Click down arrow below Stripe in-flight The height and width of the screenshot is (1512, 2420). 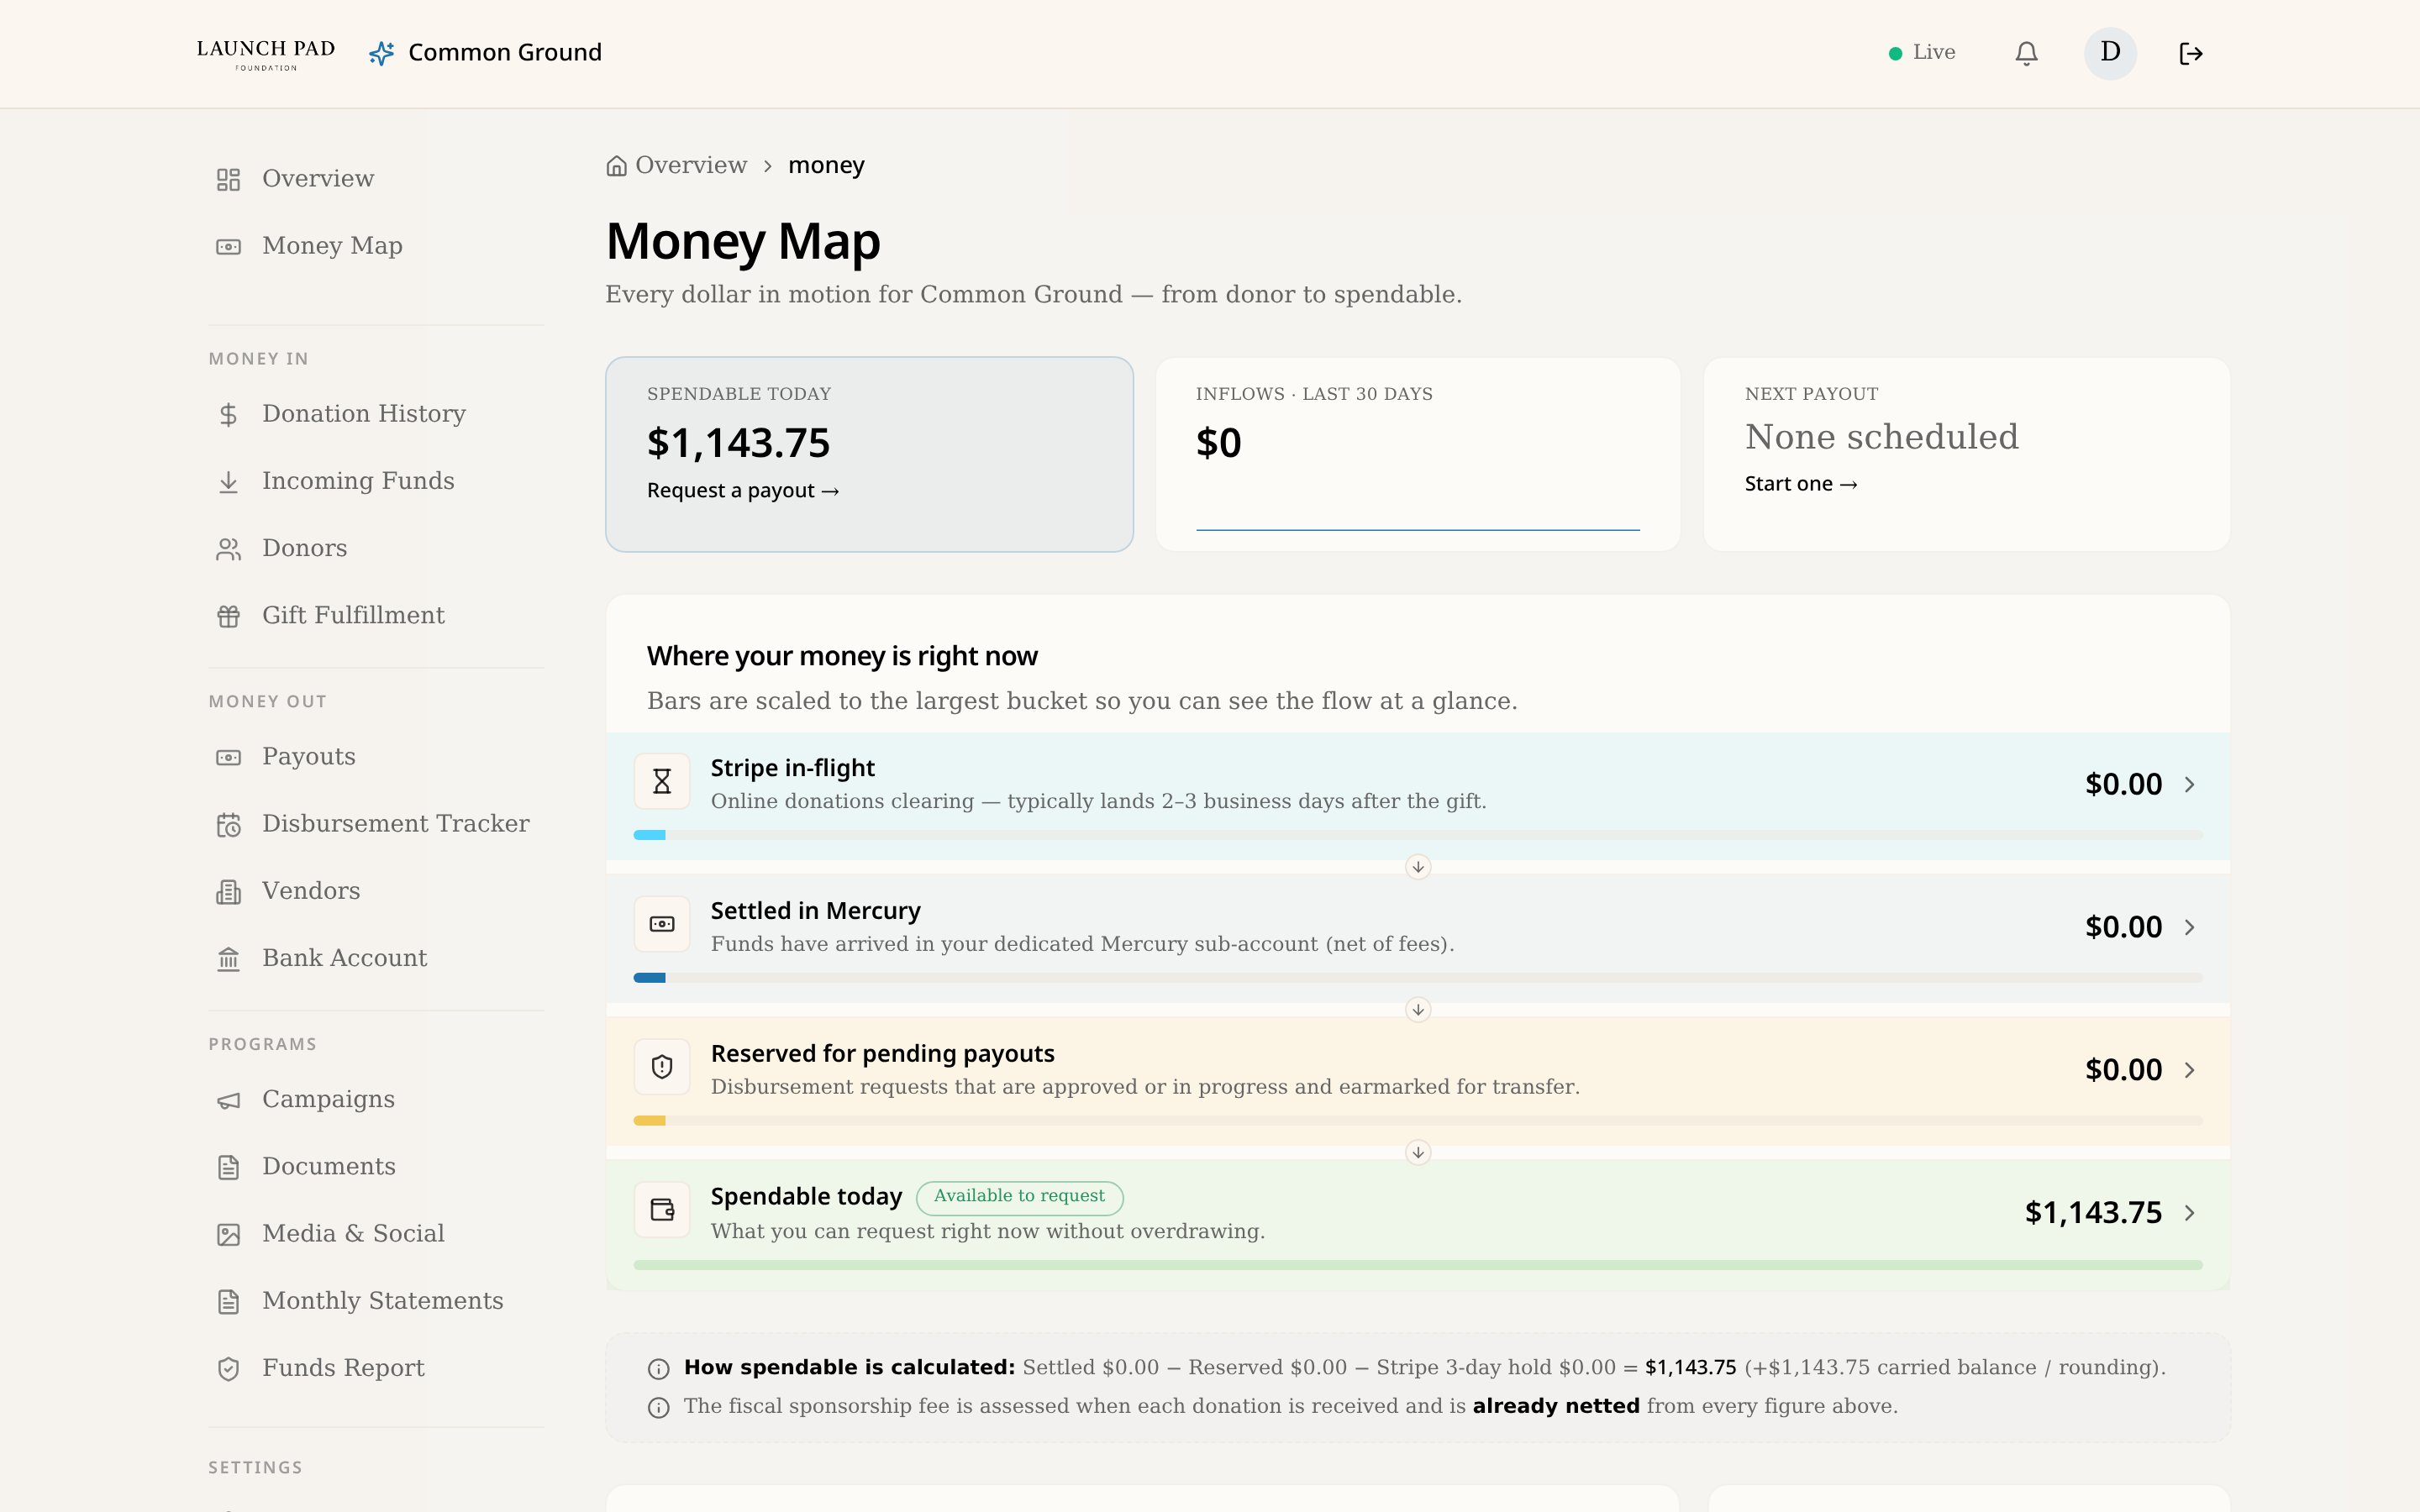[x=1418, y=867]
